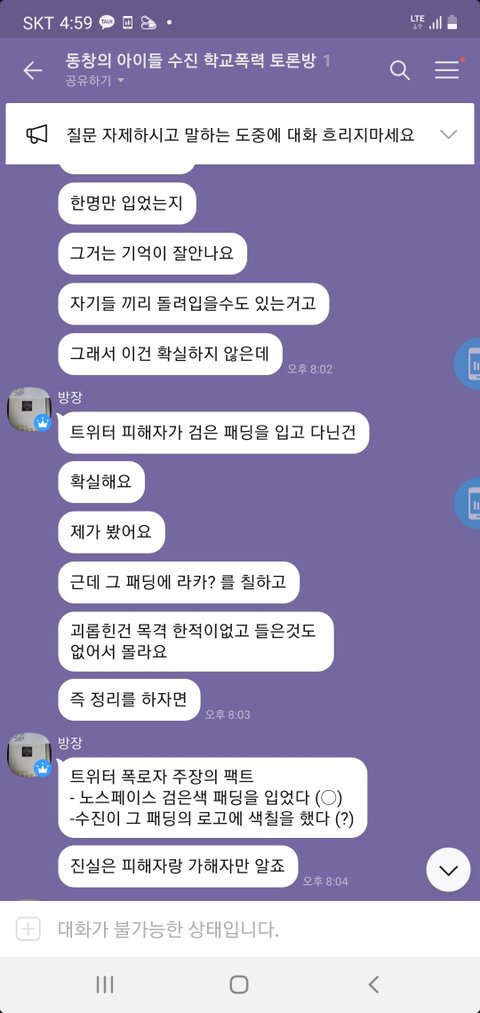This screenshot has height=1013, width=480.
Task: Open the chat search magnifier icon
Action: pos(400,70)
